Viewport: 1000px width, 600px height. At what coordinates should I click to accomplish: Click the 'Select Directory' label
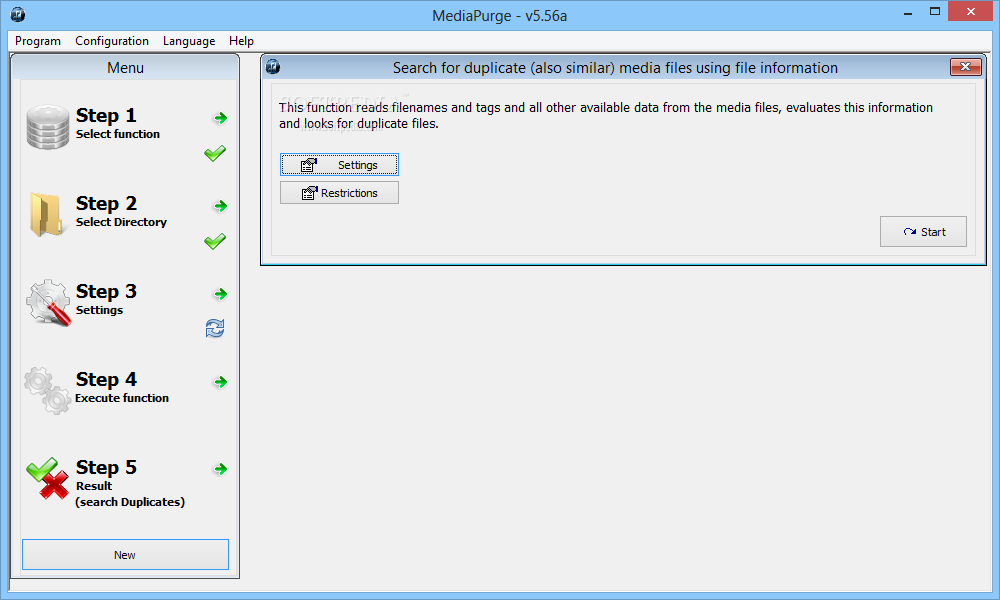click(x=121, y=222)
